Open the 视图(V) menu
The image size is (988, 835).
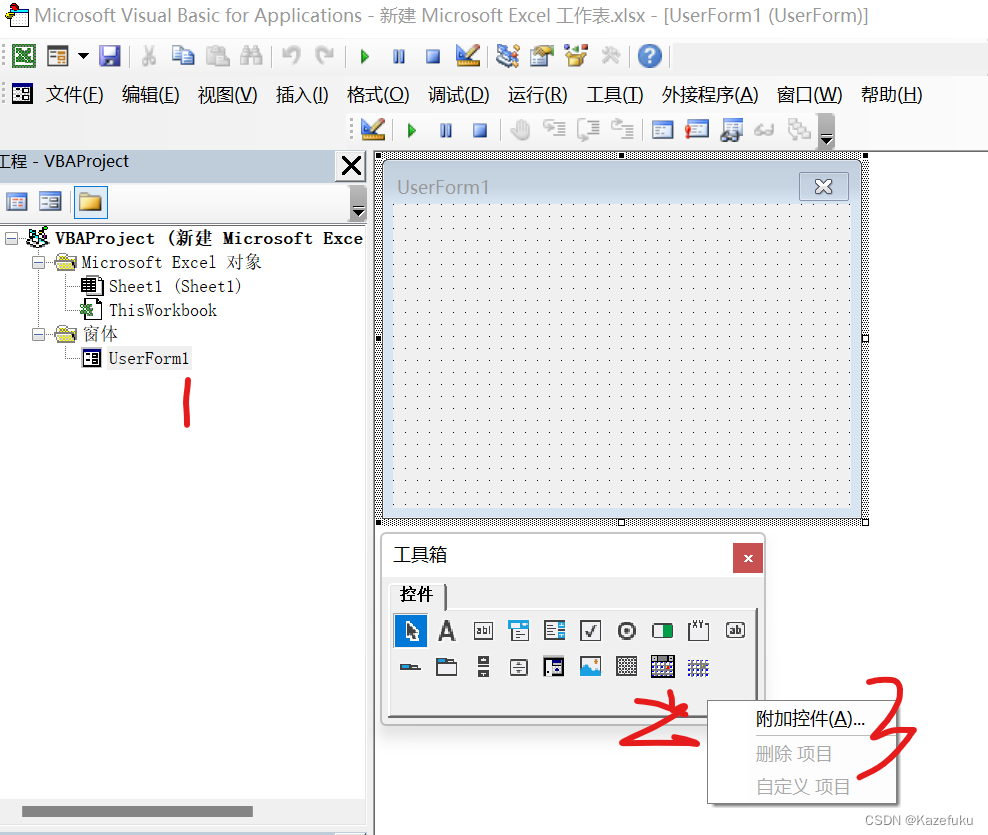tap(227, 95)
